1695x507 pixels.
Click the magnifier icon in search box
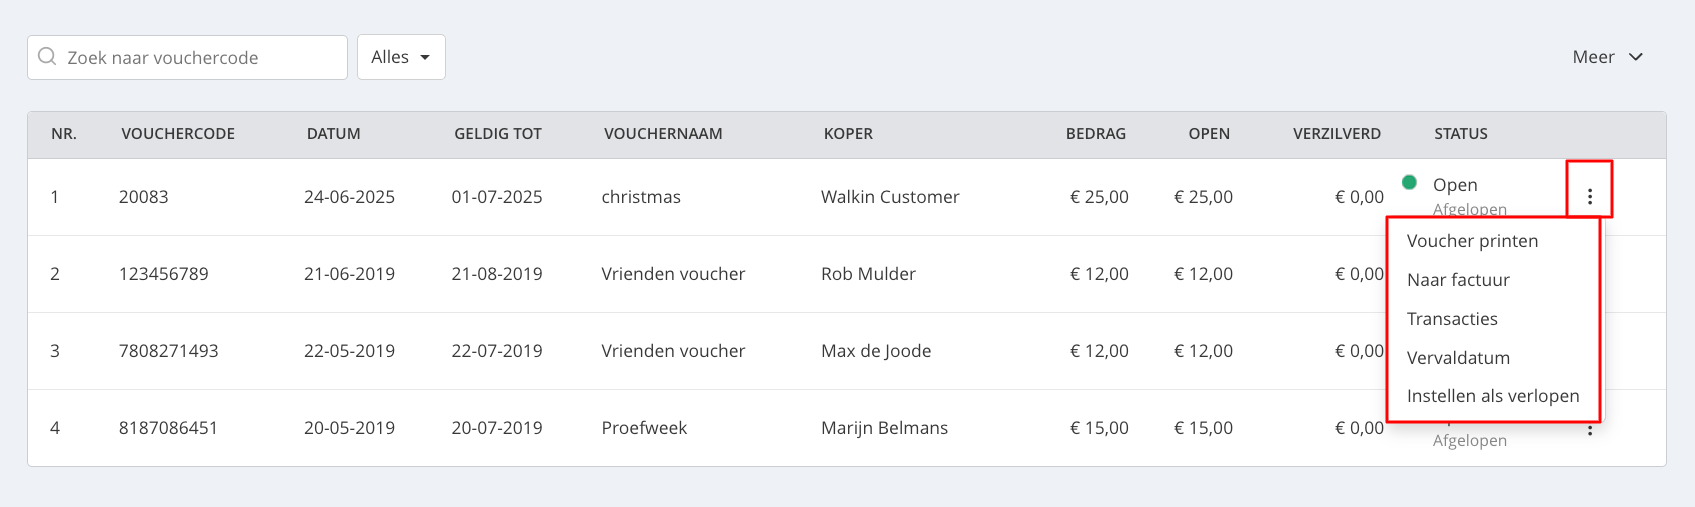47,57
